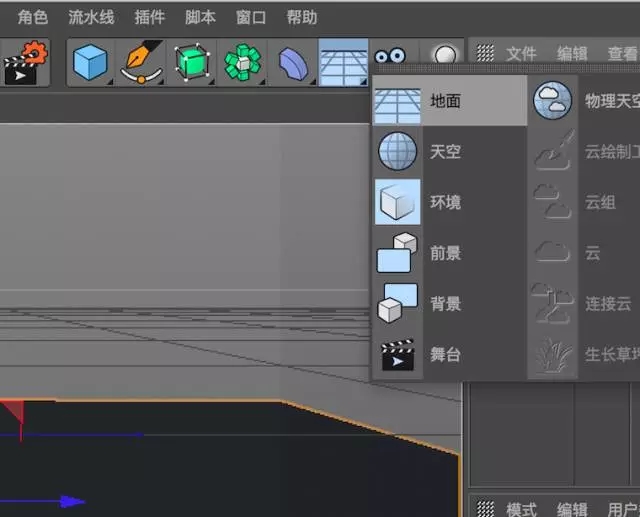Image resolution: width=640 pixels, height=517 pixels.
Task: Click the flyout menu tear-off grip bar
Action: [506, 69]
